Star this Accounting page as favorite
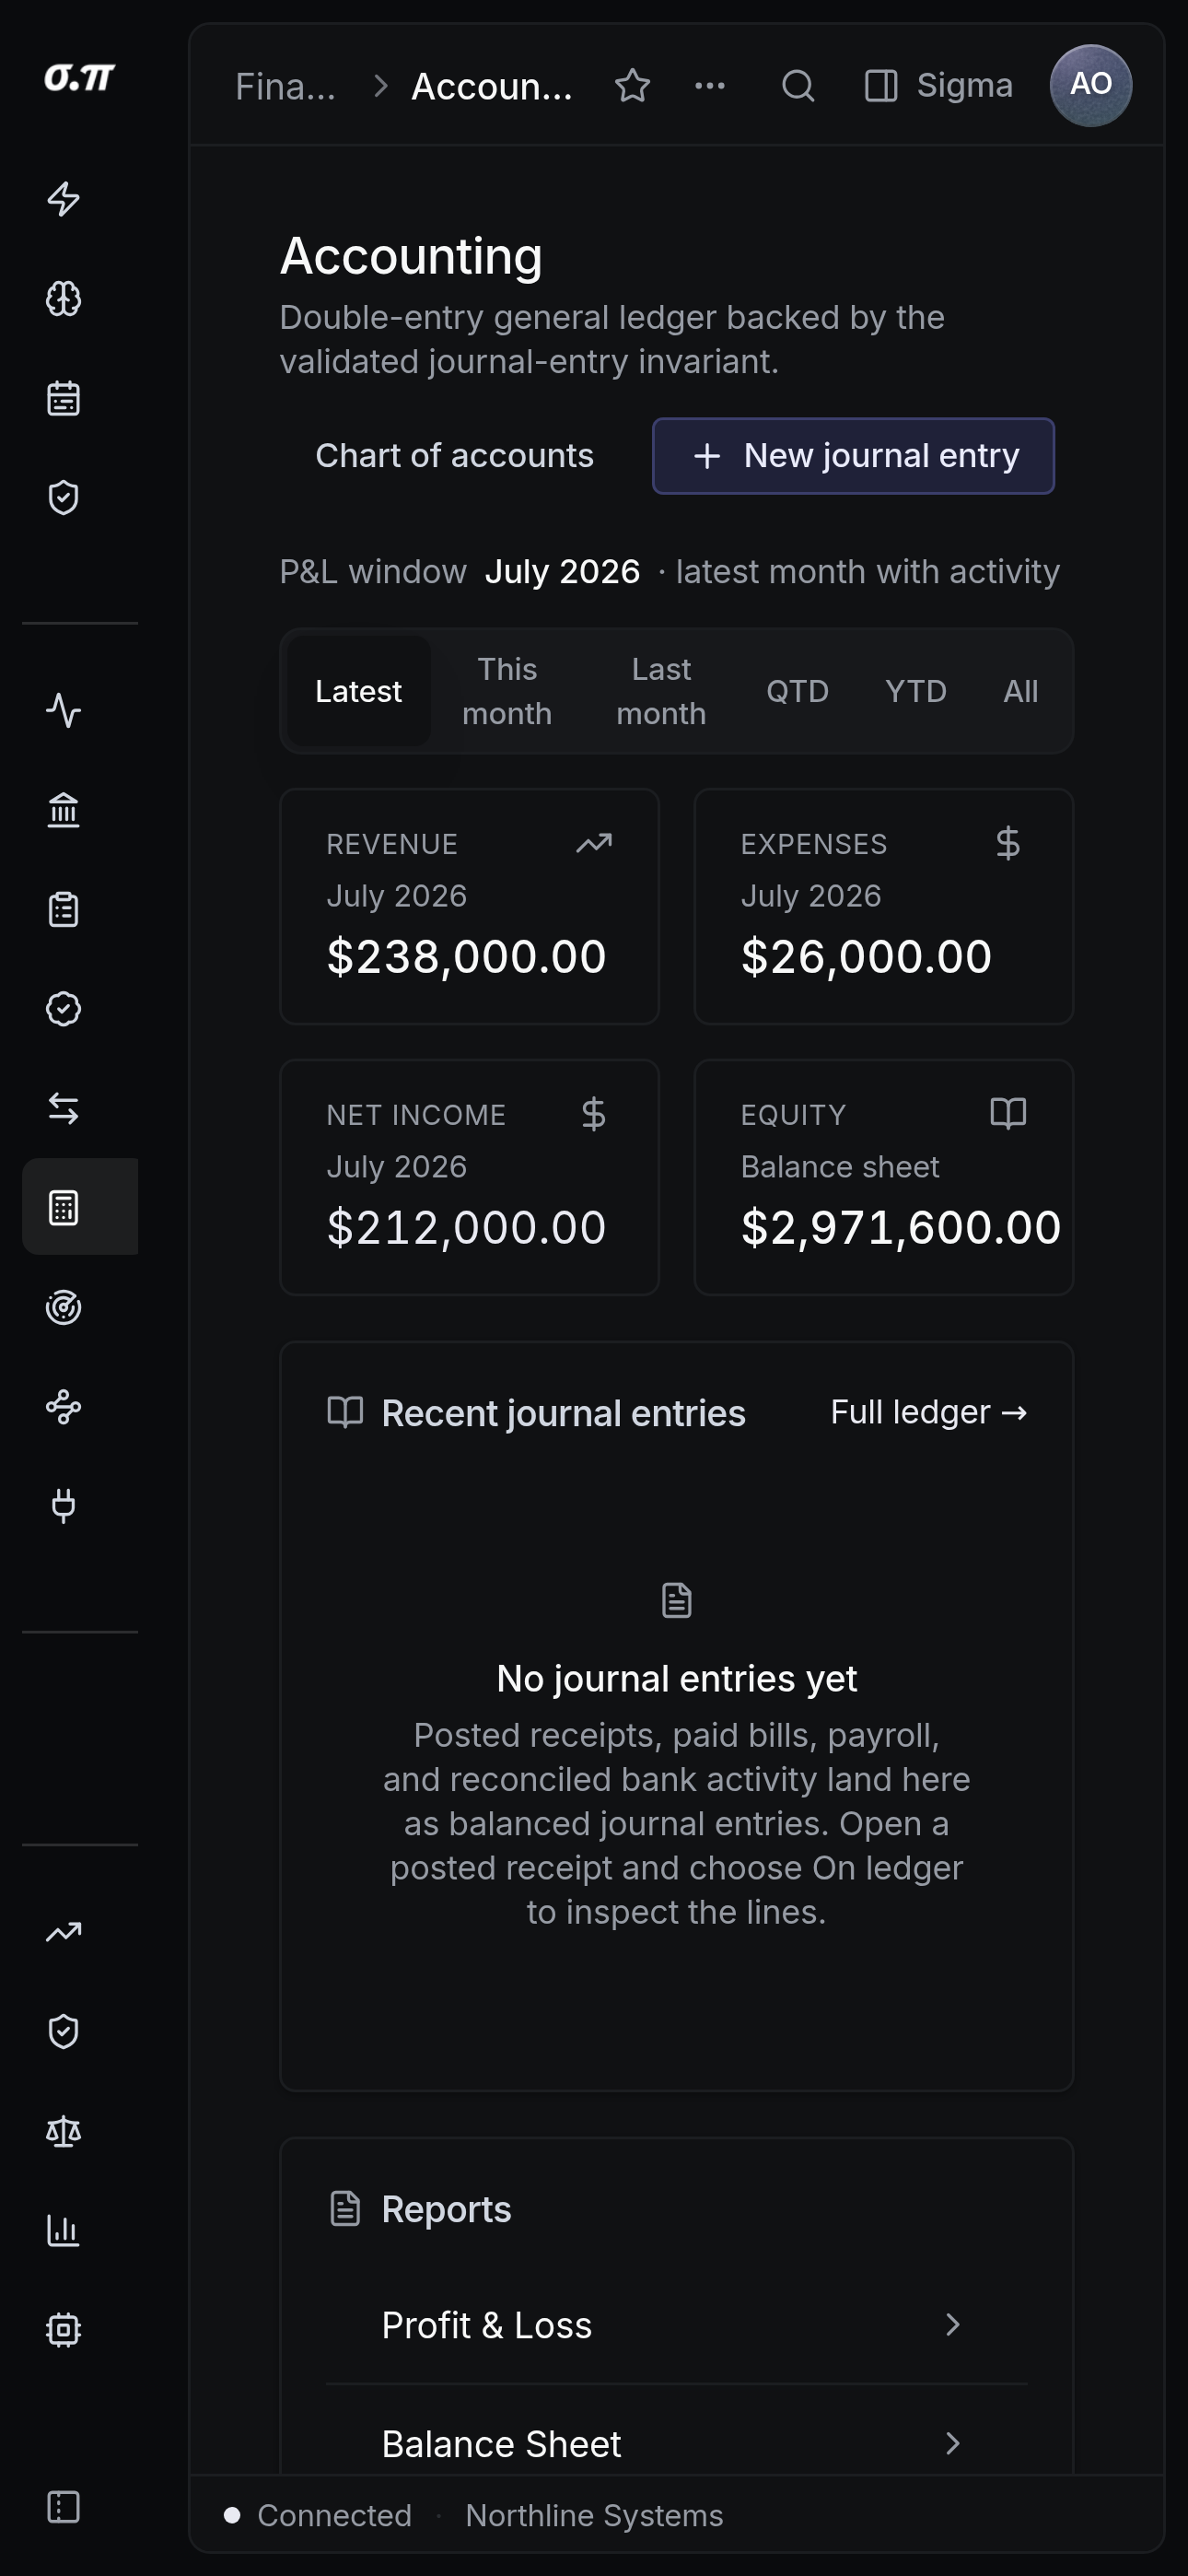1188x2576 pixels. pyautogui.click(x=633, y=86)
